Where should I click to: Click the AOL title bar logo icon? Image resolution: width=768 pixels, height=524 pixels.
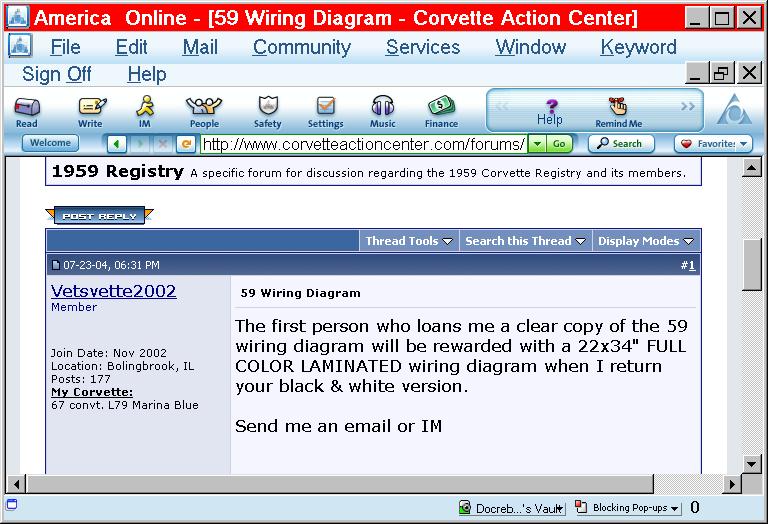tap(18, 17)
